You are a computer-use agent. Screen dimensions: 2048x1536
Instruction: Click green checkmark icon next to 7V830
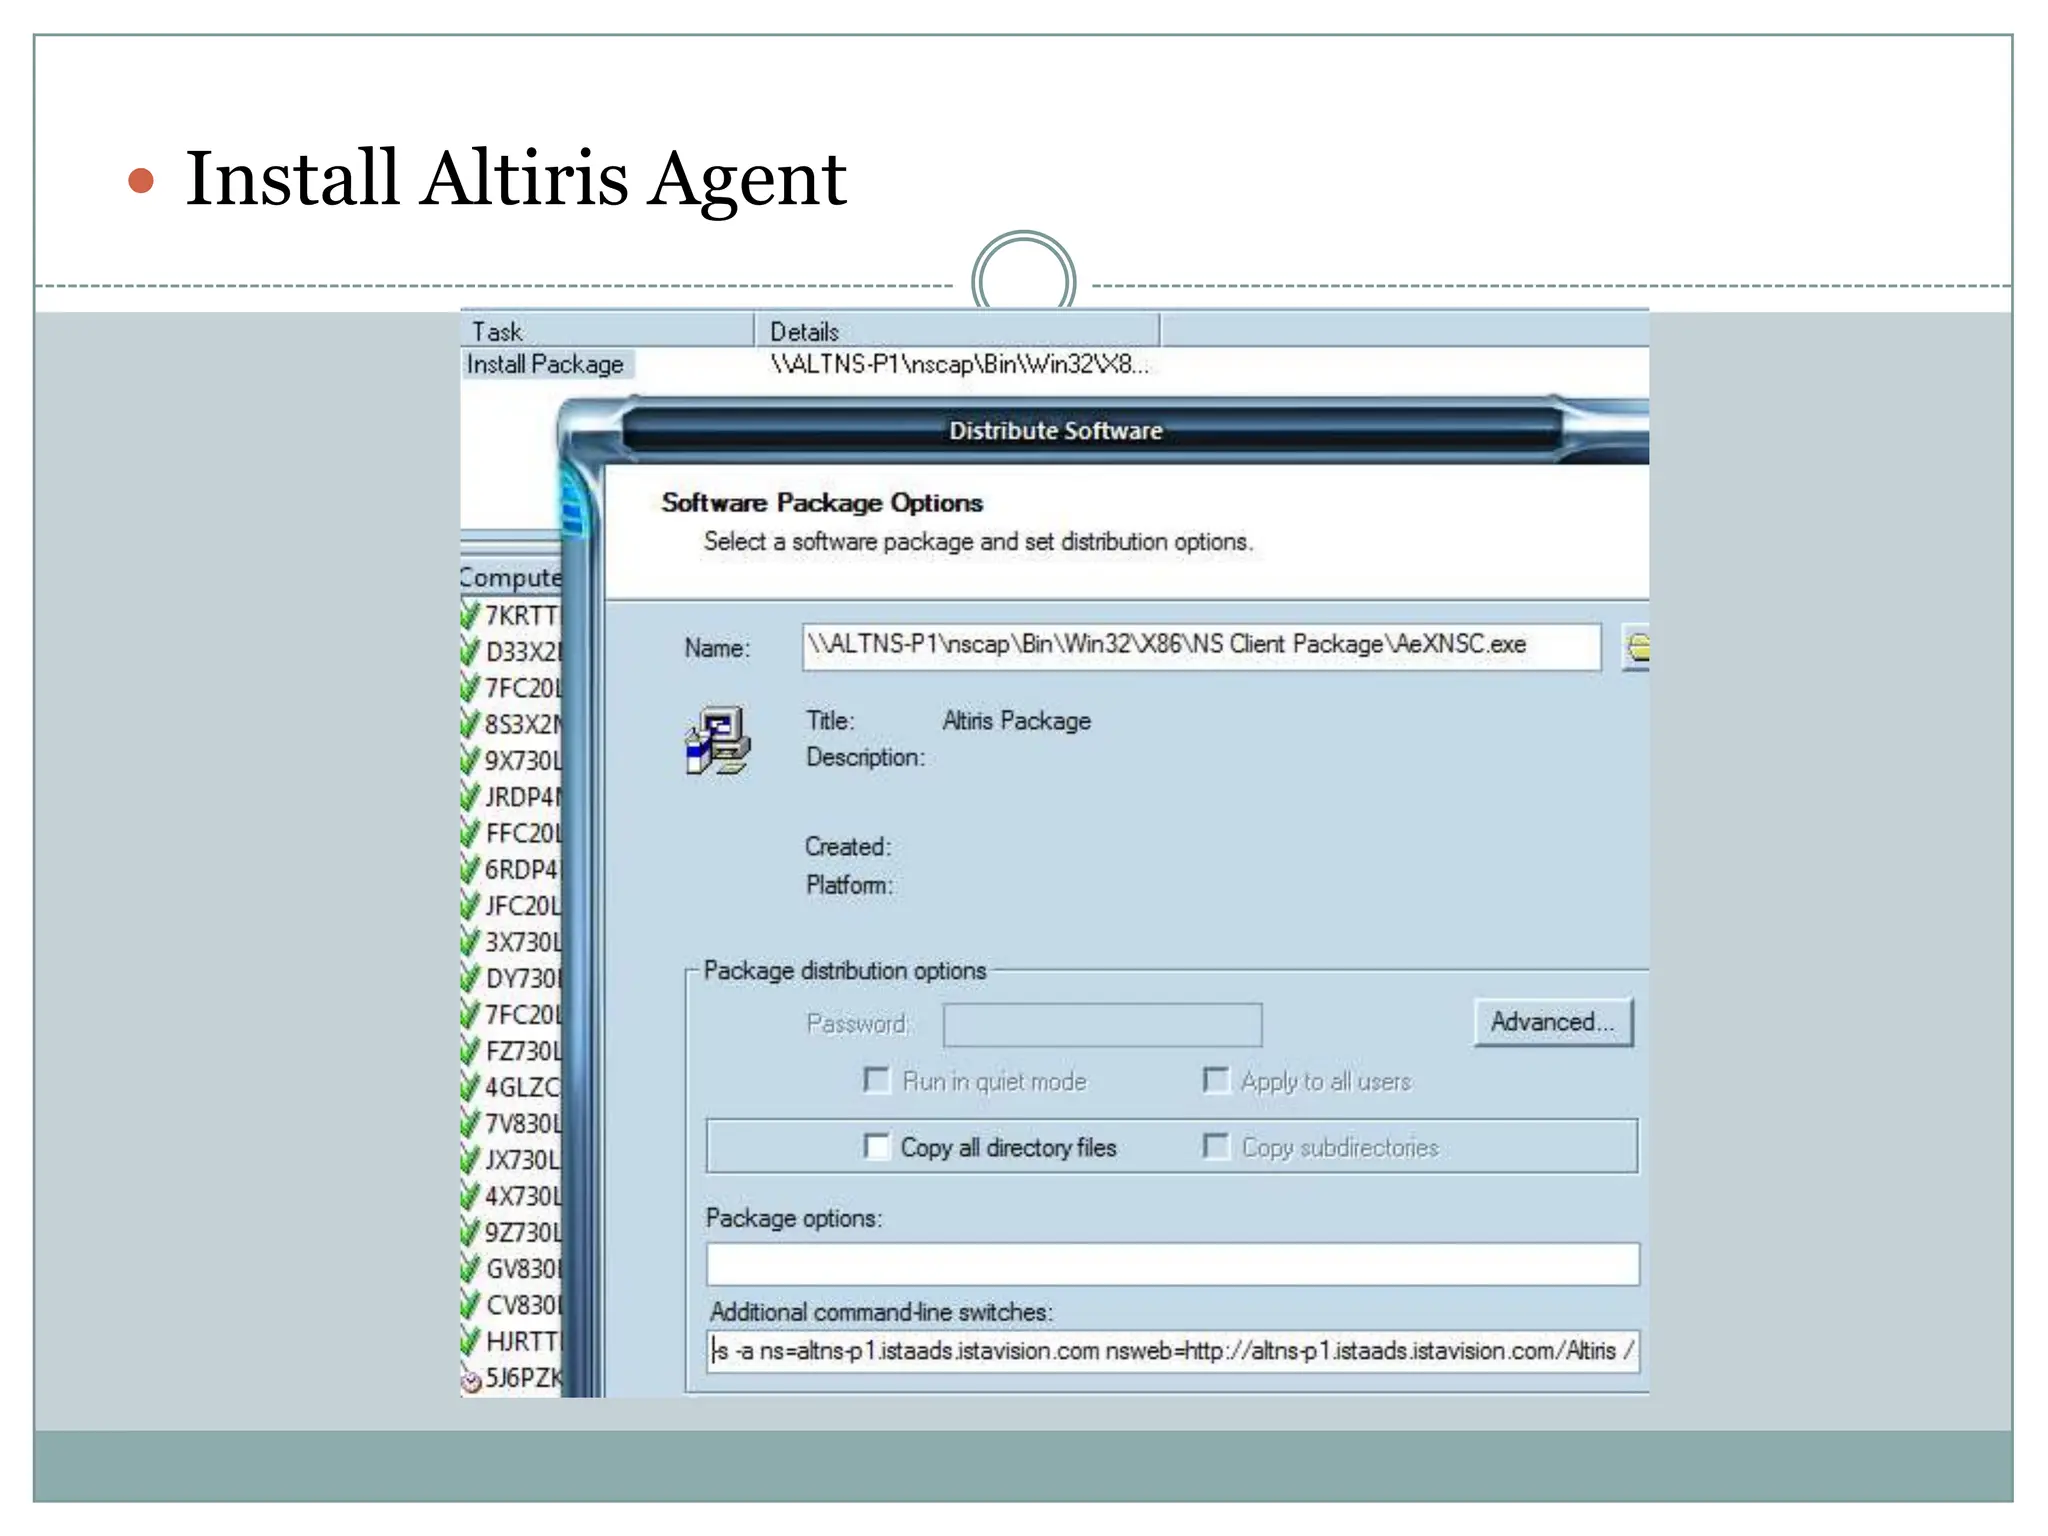(470, 1122)
